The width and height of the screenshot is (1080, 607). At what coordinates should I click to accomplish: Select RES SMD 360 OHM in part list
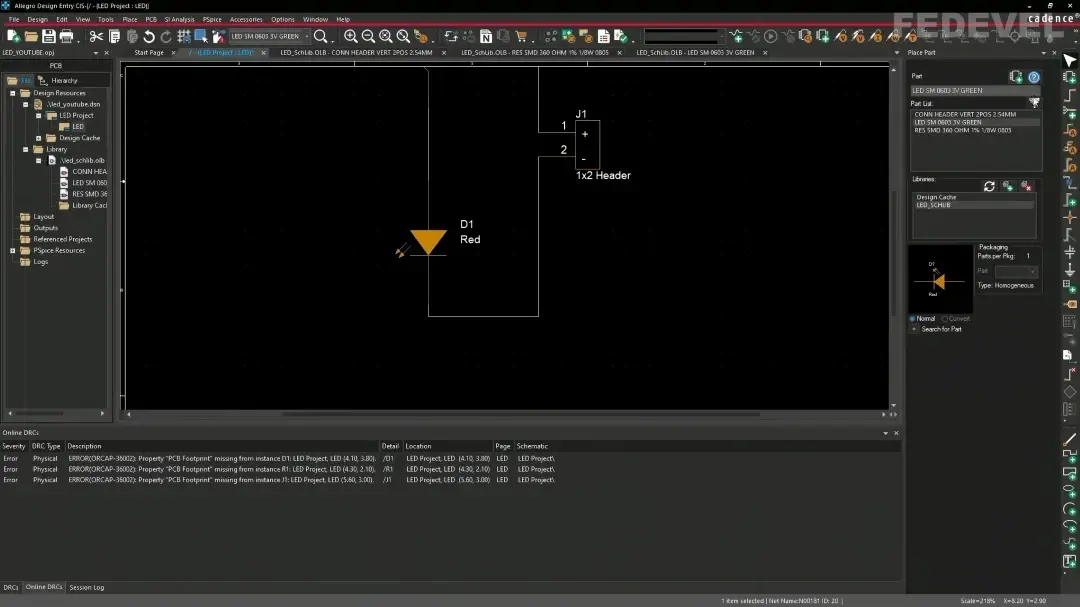[x=962, y=130]
